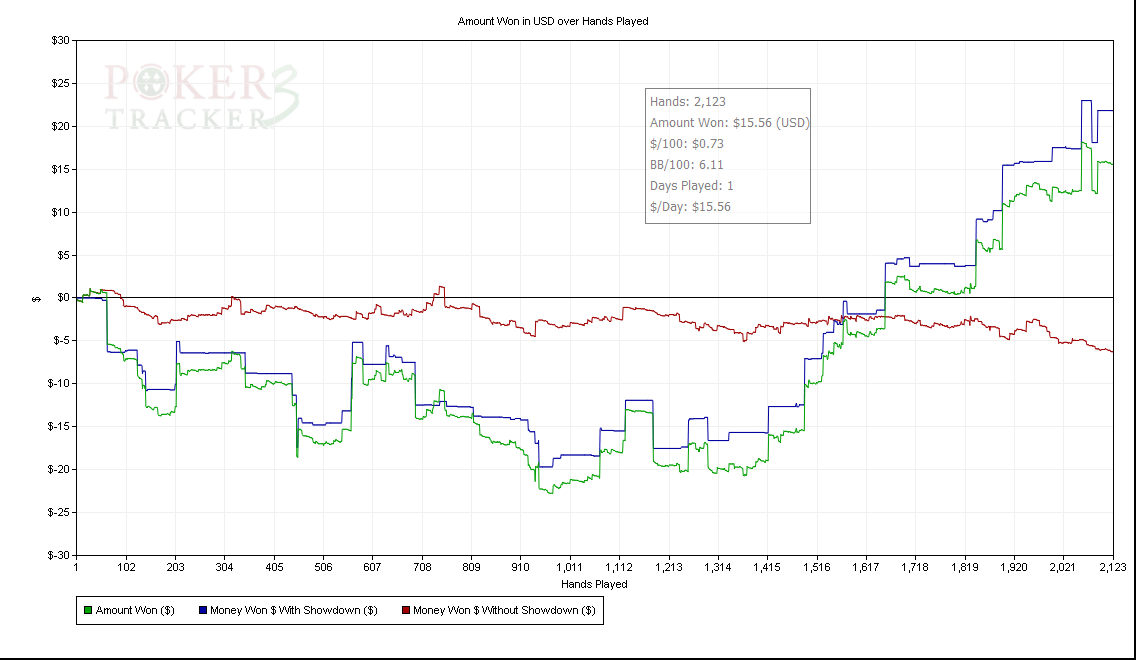Click the $25 y-axis label
Screen dimensions: 1136x660
(x=60, y=83)
